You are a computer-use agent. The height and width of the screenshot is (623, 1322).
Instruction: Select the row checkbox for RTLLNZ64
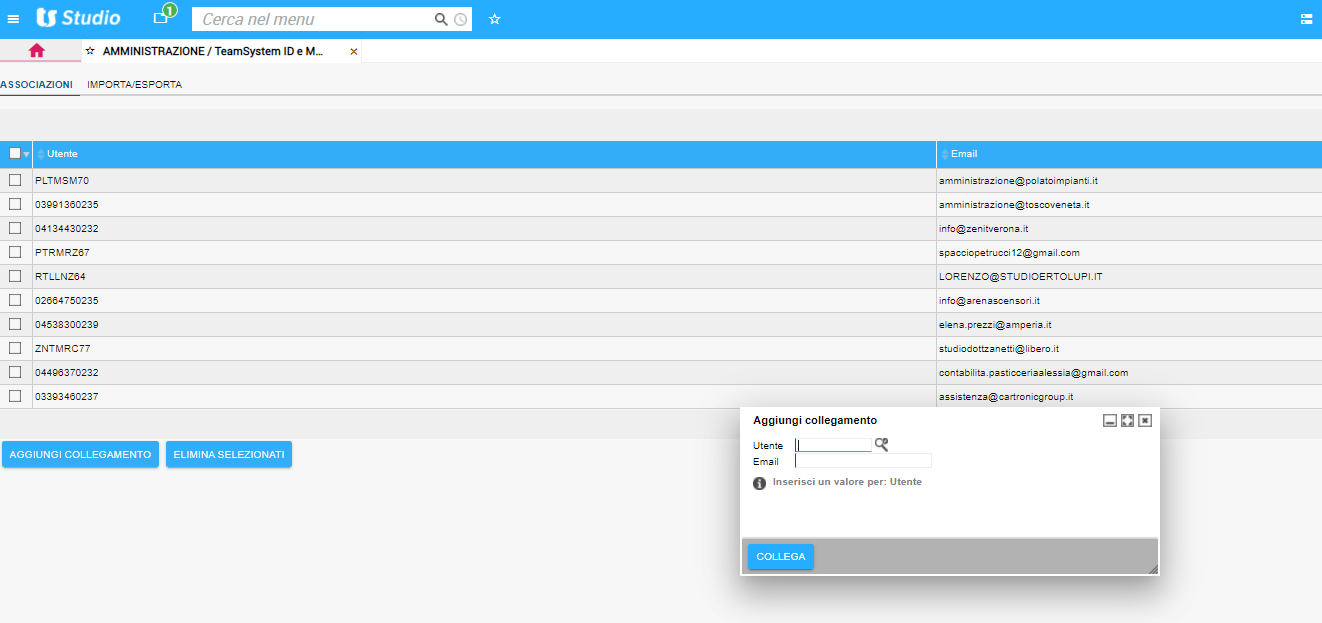pos(15,276)
